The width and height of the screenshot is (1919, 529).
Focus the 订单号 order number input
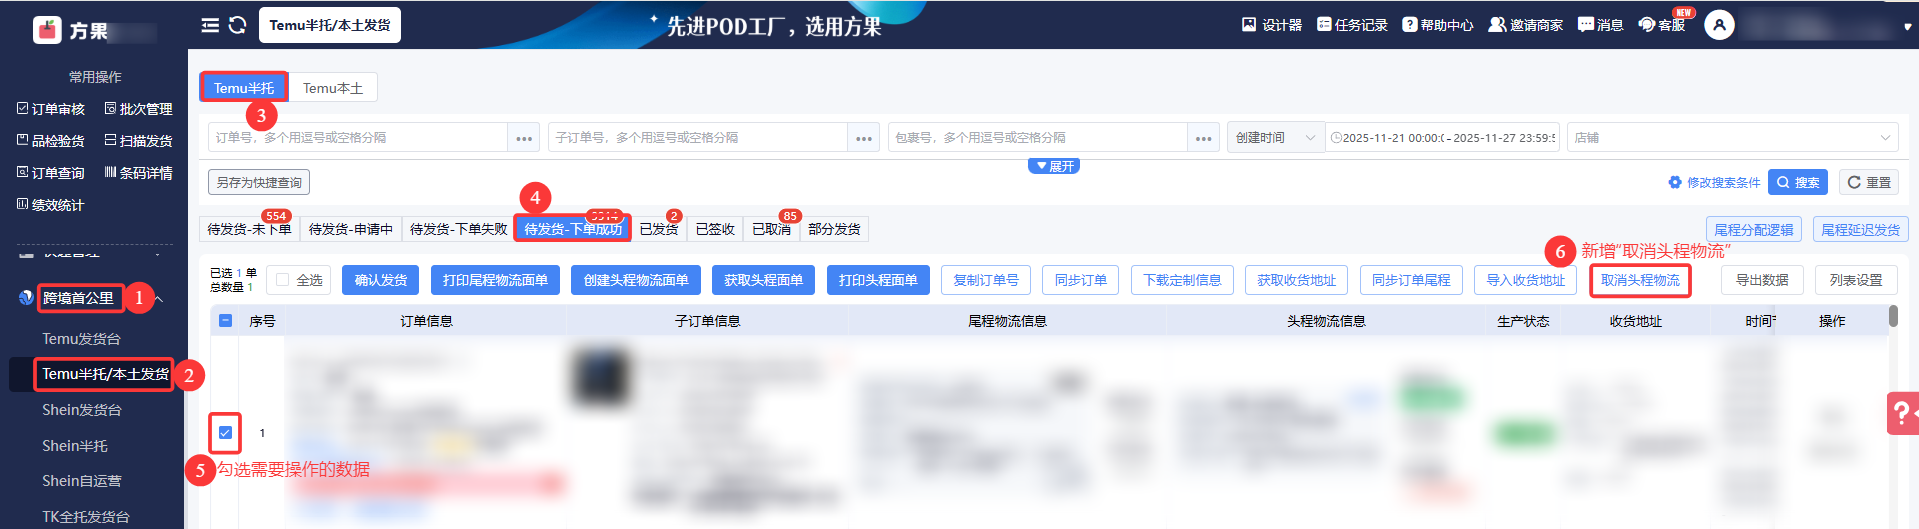pos(358,138)
